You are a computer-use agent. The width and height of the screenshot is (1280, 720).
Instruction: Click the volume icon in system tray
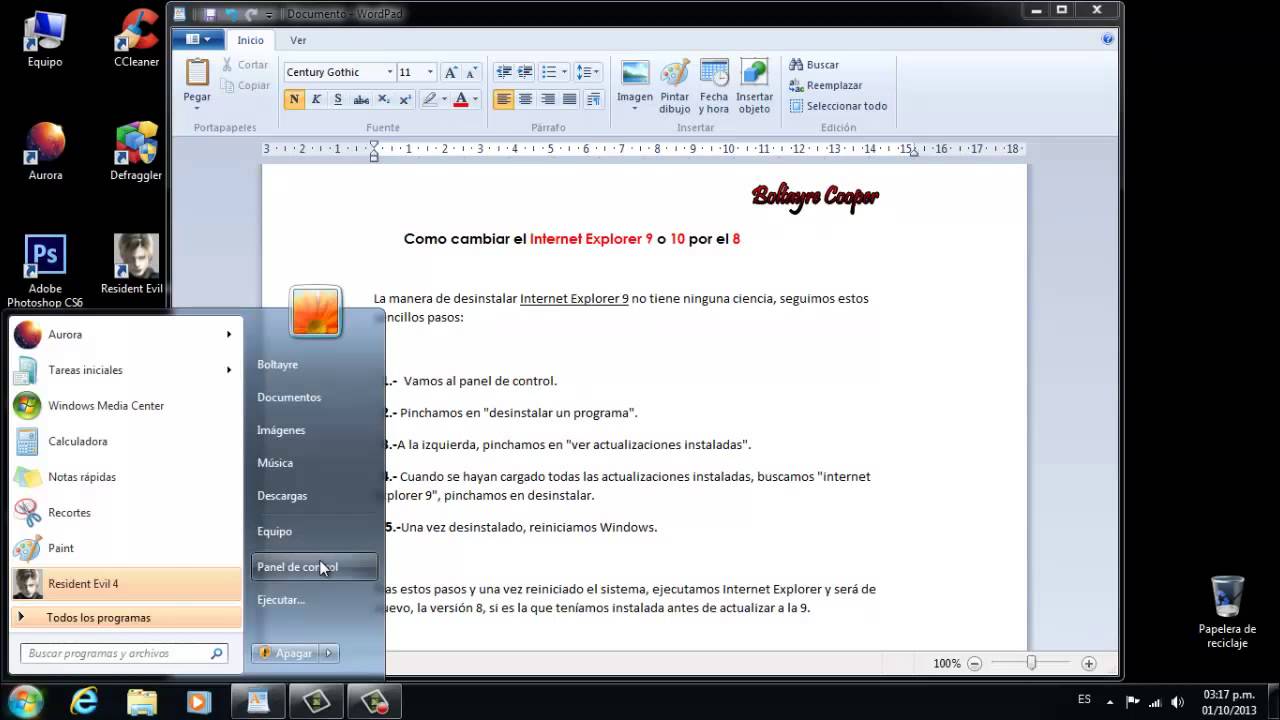(x=1177, y=701)
